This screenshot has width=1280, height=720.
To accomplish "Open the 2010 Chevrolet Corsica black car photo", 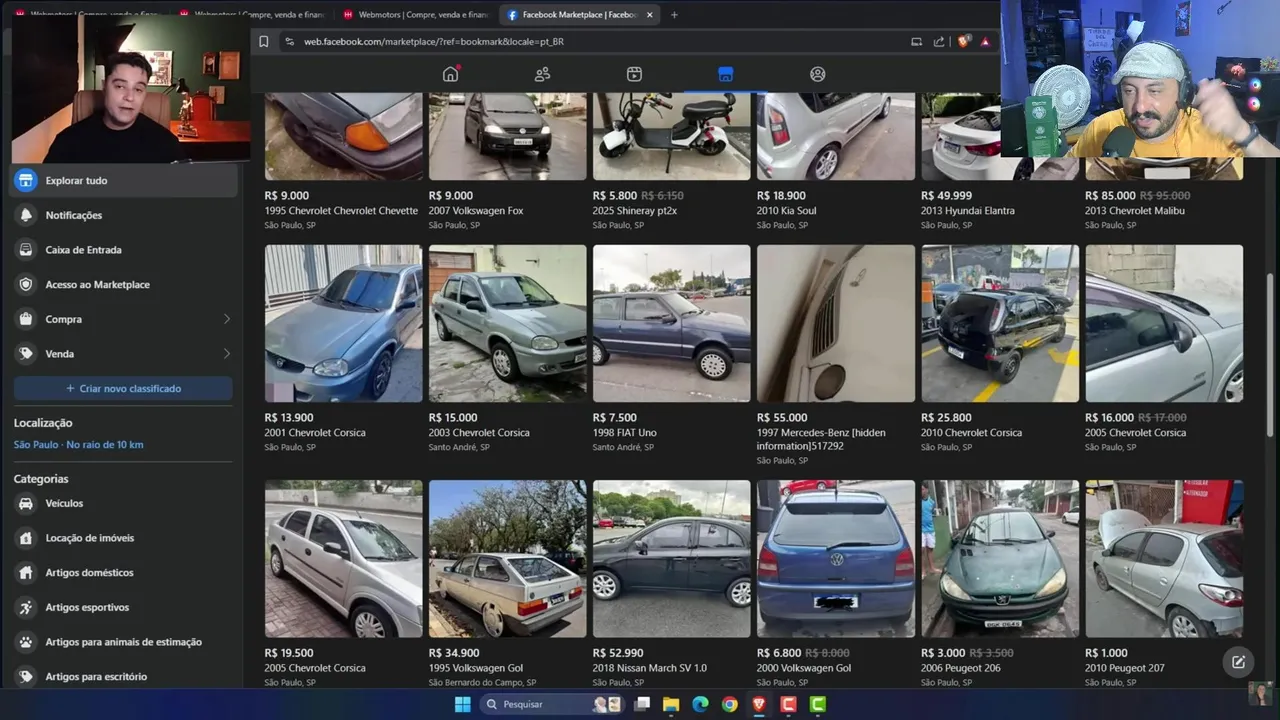I will (x=1000, y=324).
